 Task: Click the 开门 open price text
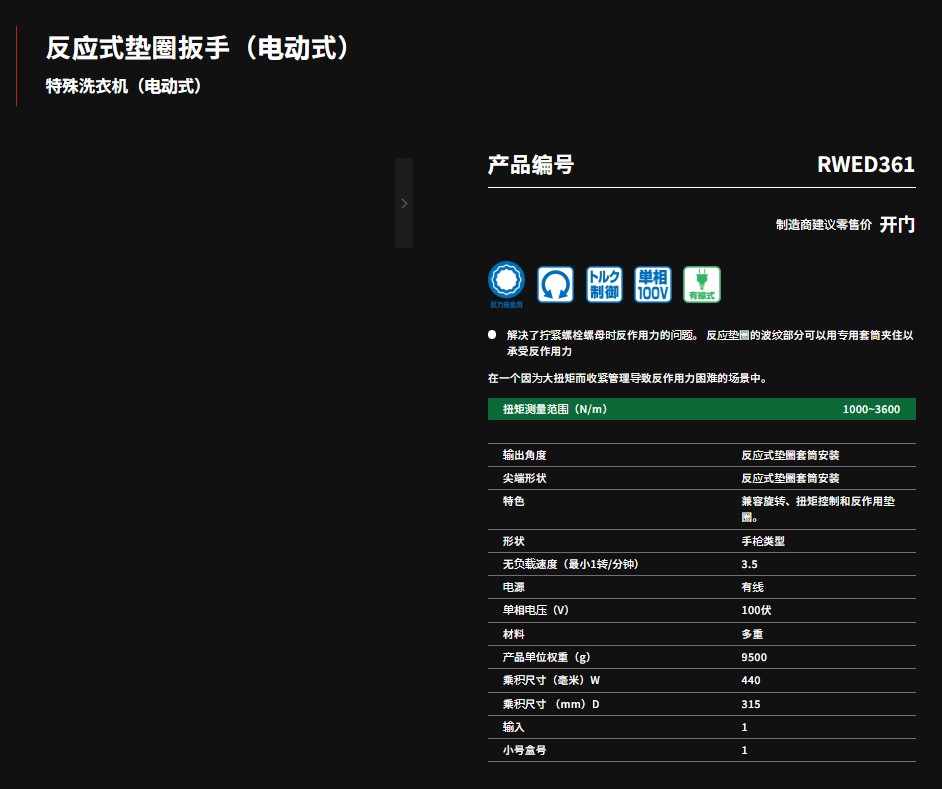coord(897,225)
